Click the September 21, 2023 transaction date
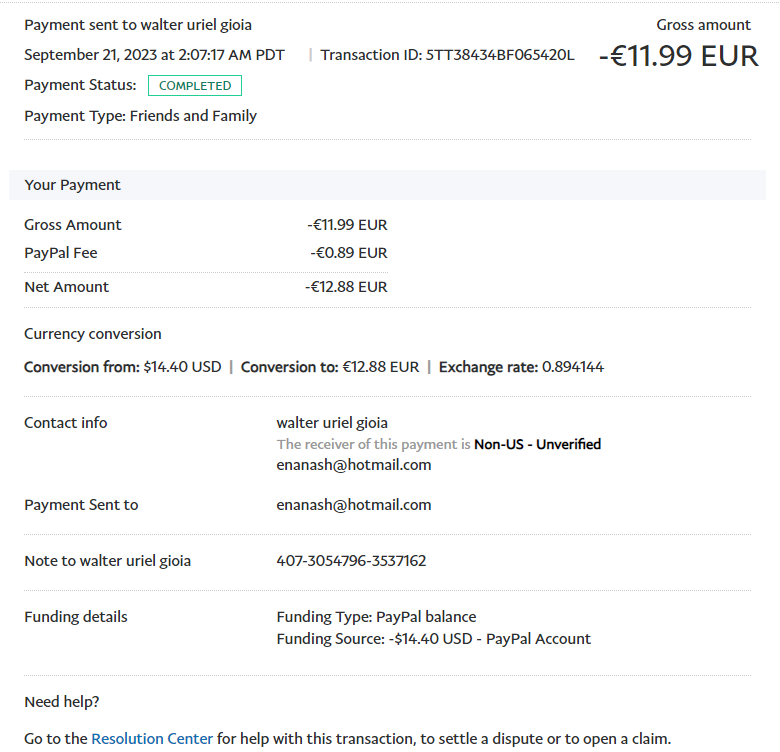780x752 pixels. pyautogui.click(x=154, y=55)
